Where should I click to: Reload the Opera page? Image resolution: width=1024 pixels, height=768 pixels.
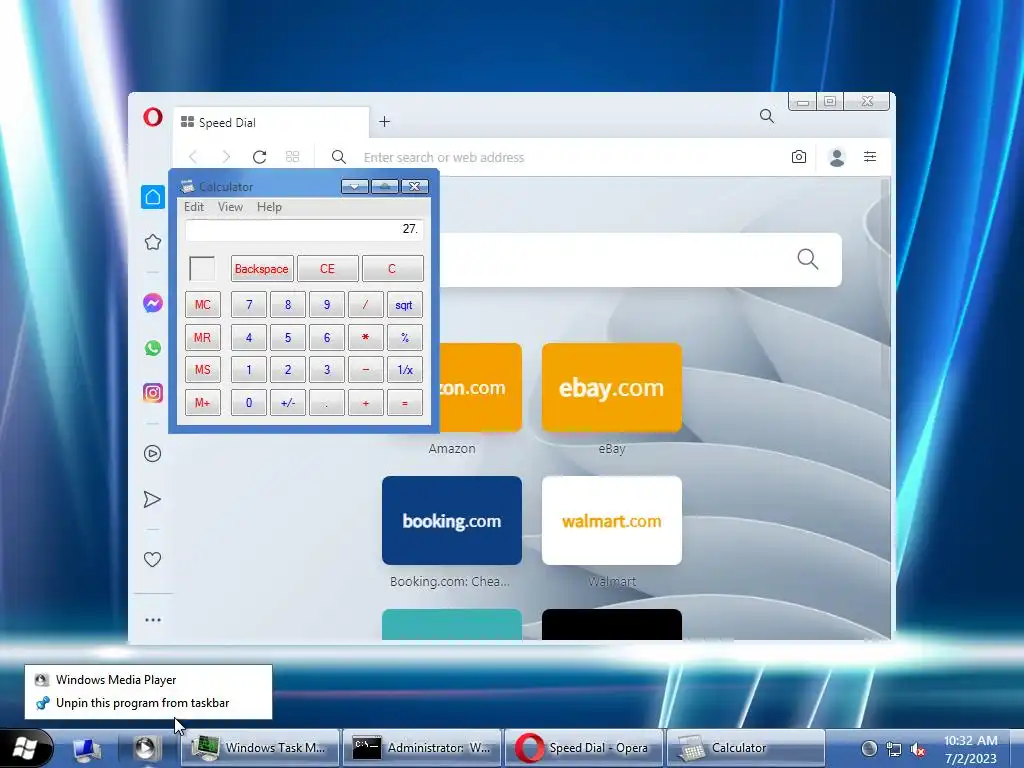click(x=259, y=157)
